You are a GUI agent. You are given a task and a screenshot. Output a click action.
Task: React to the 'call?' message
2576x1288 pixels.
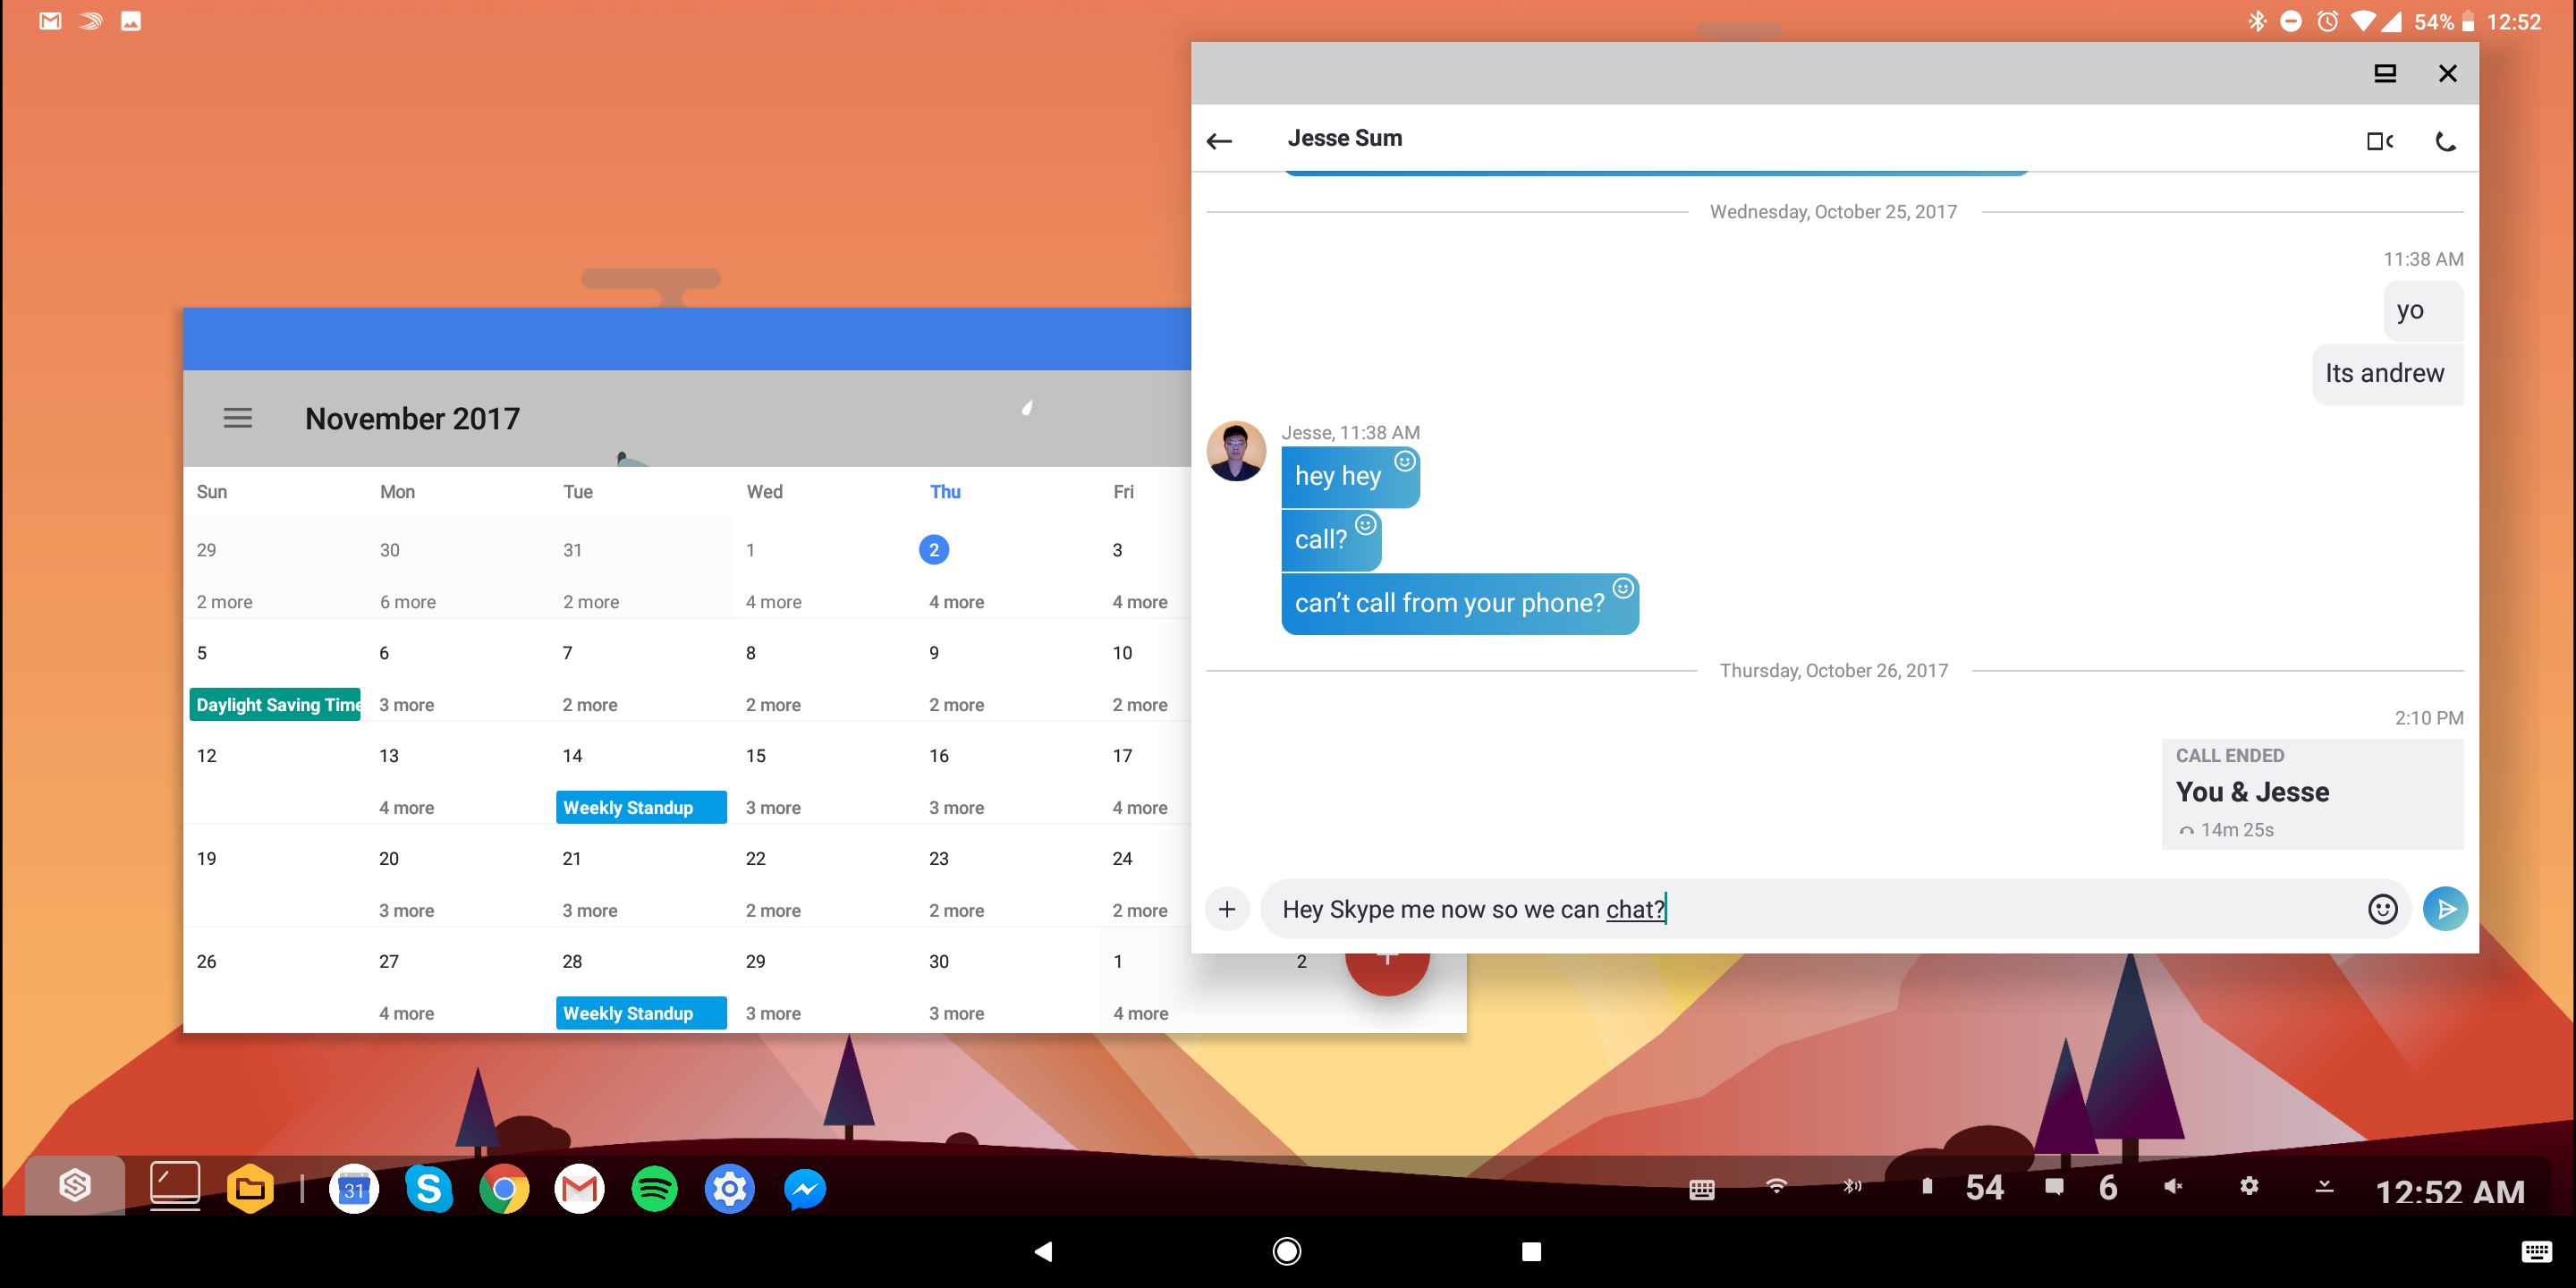pos(1366,525)
